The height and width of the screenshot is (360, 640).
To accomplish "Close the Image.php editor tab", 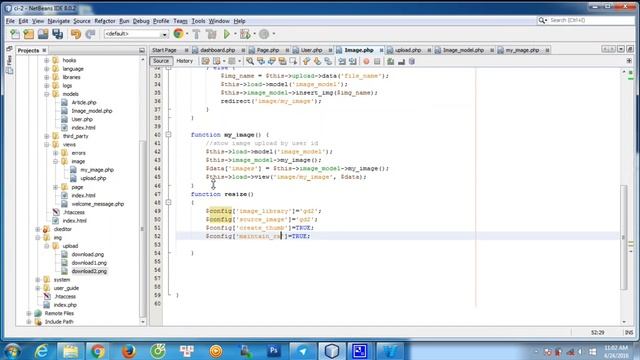I will (x=381, y=50).
